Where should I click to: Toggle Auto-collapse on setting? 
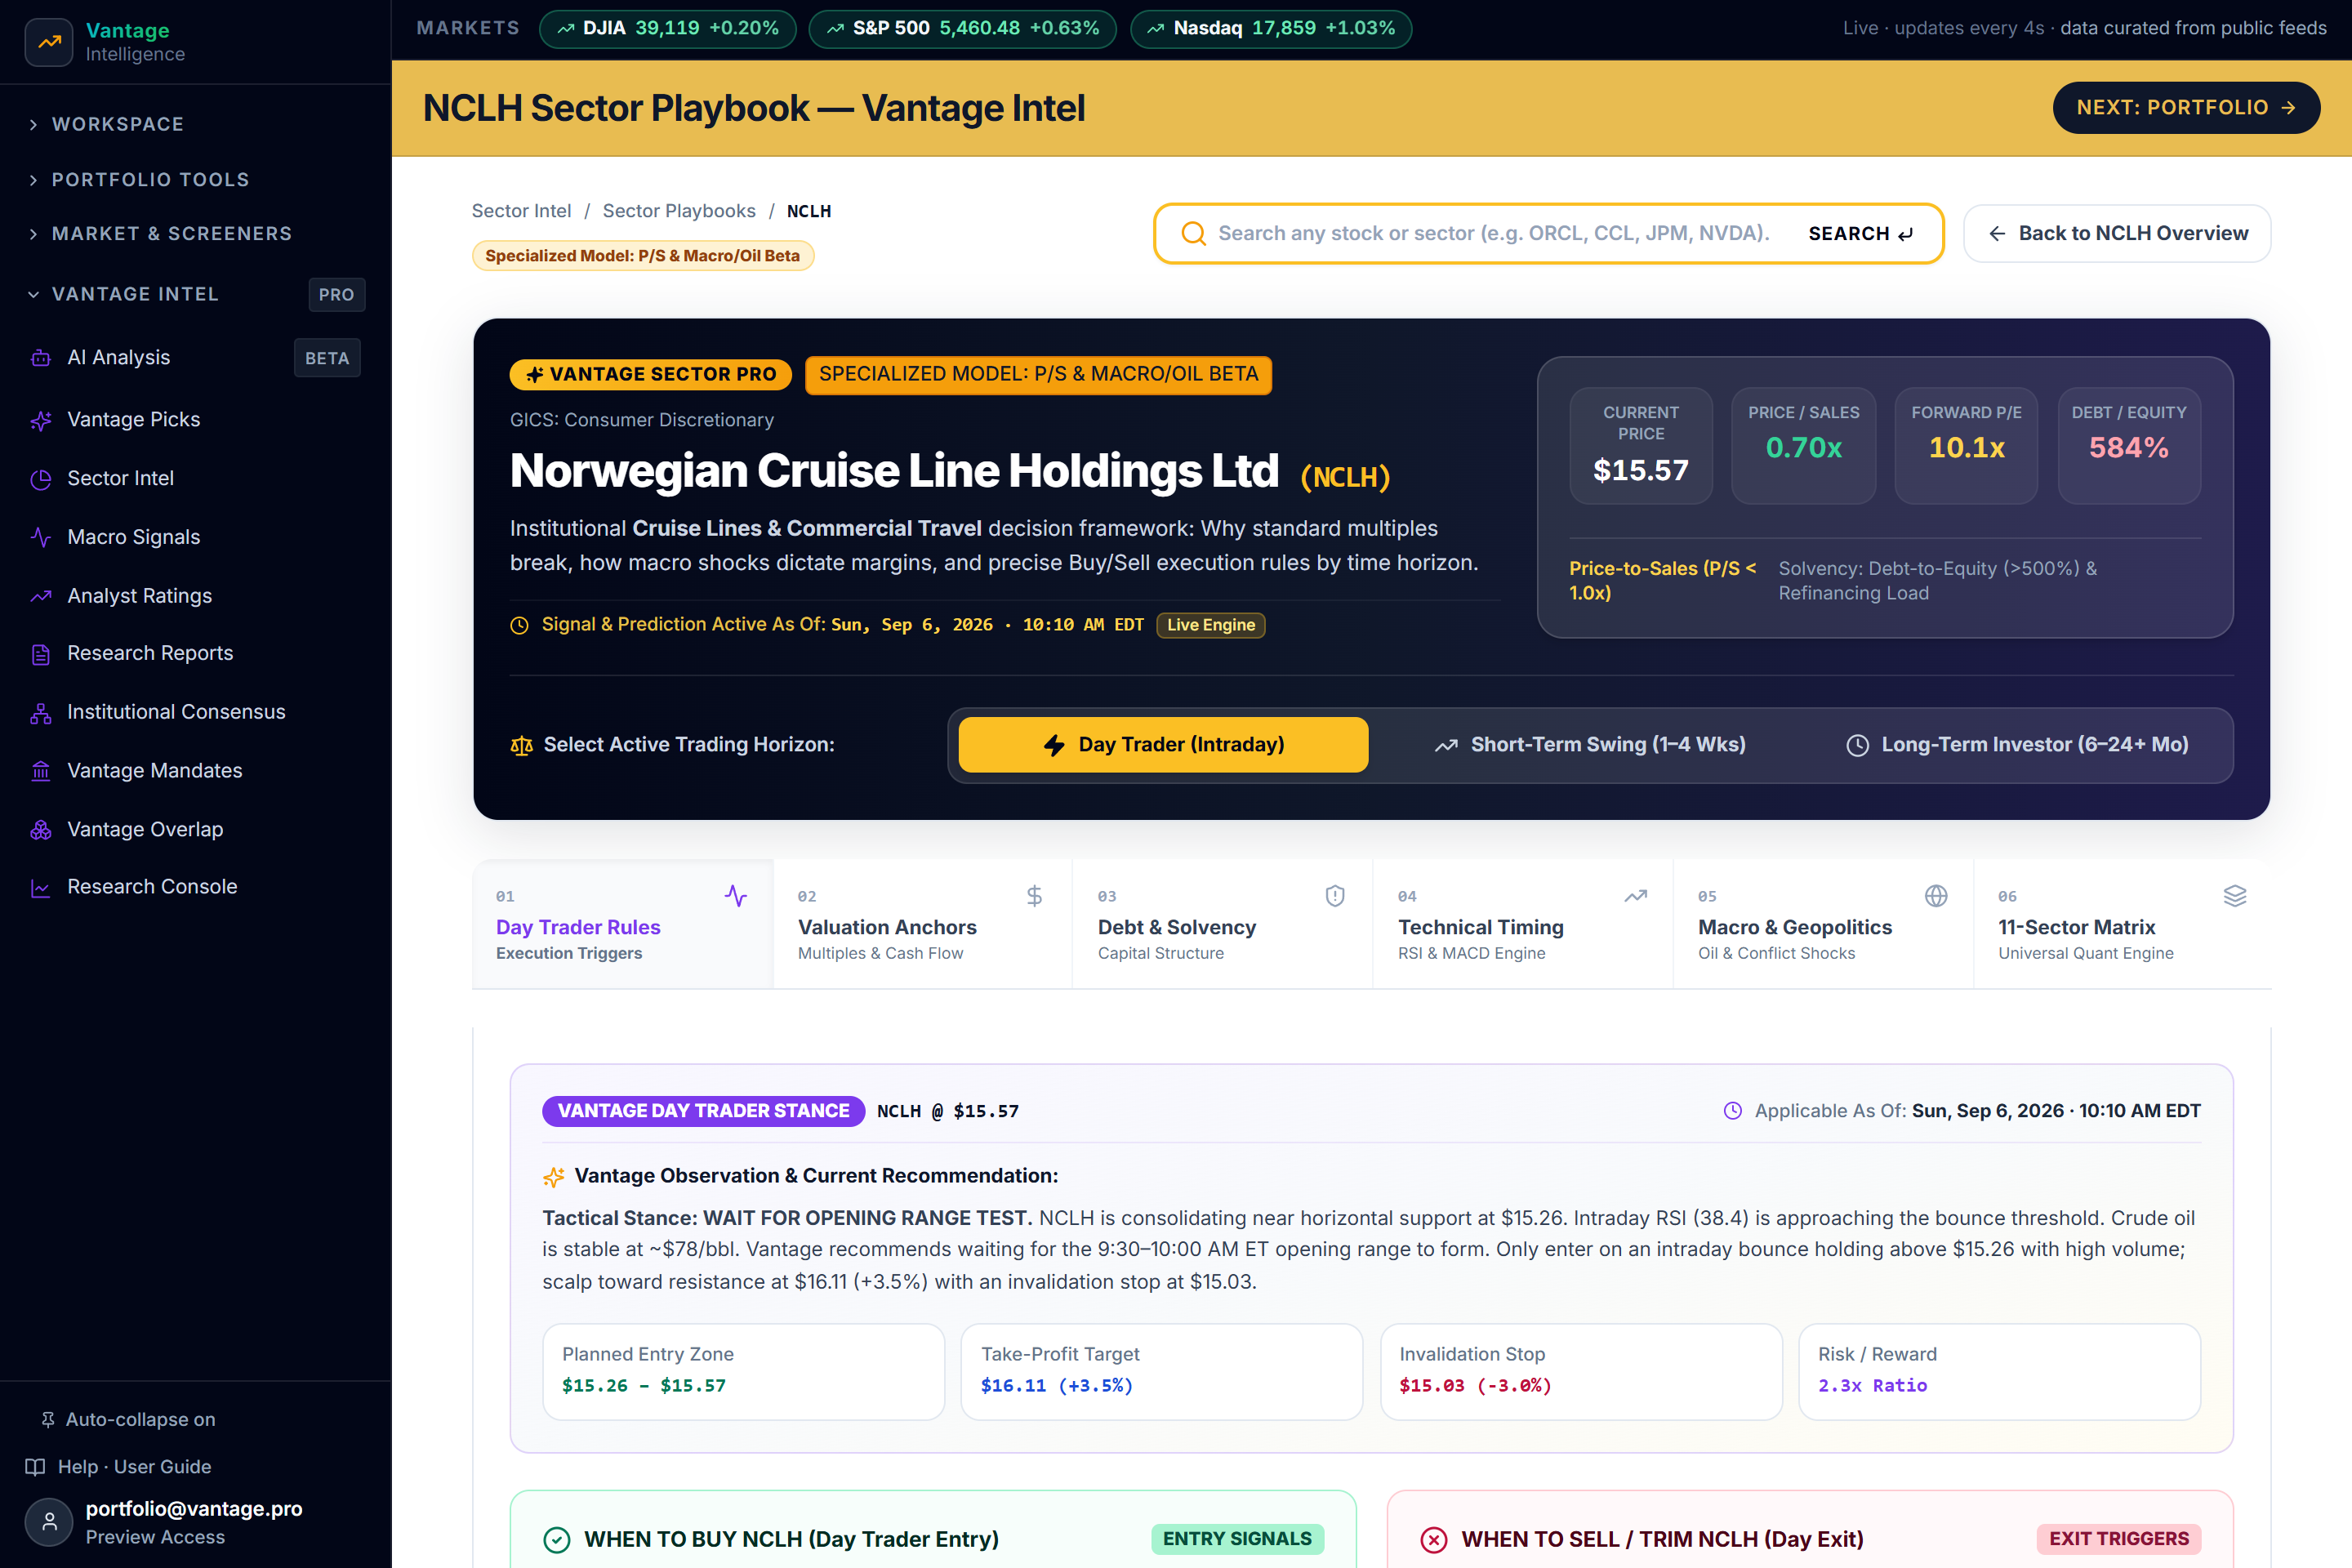coord(127,1420)
